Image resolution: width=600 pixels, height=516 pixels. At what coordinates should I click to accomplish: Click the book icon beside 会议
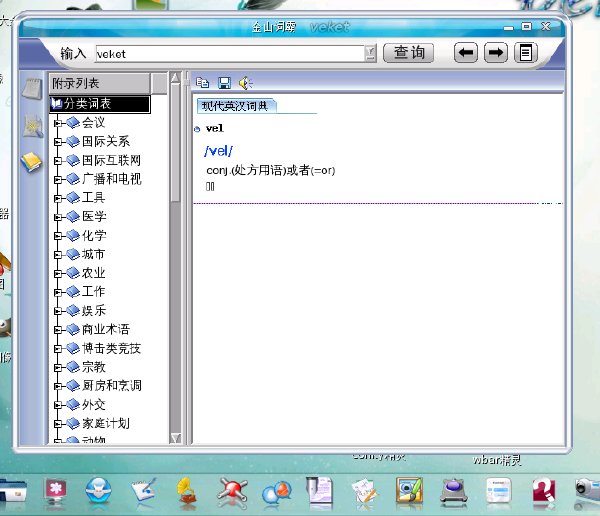click(73, 122)
